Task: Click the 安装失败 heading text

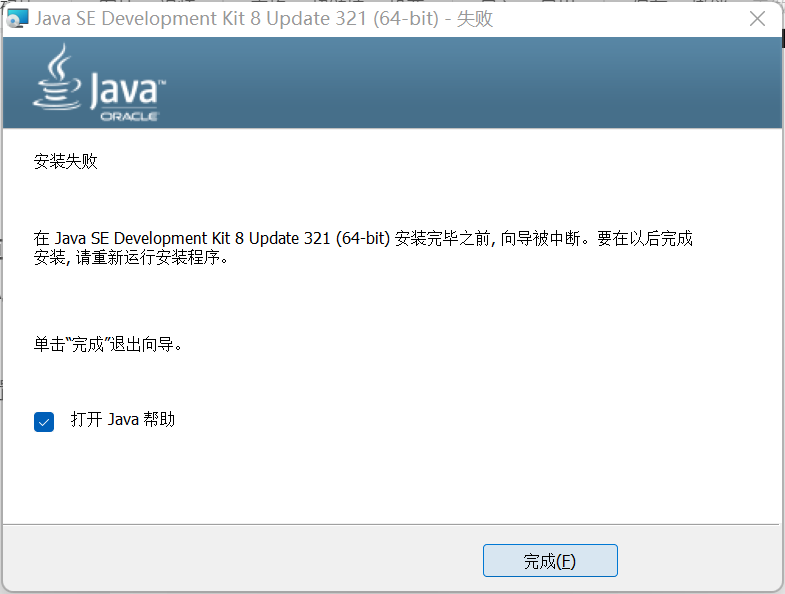Action: 66,161
